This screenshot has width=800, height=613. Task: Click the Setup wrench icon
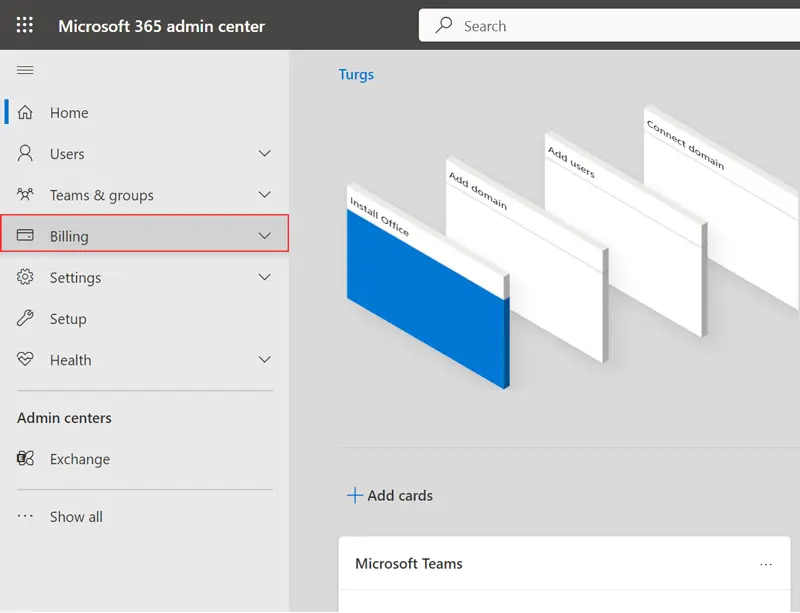[x=26, y=319]
